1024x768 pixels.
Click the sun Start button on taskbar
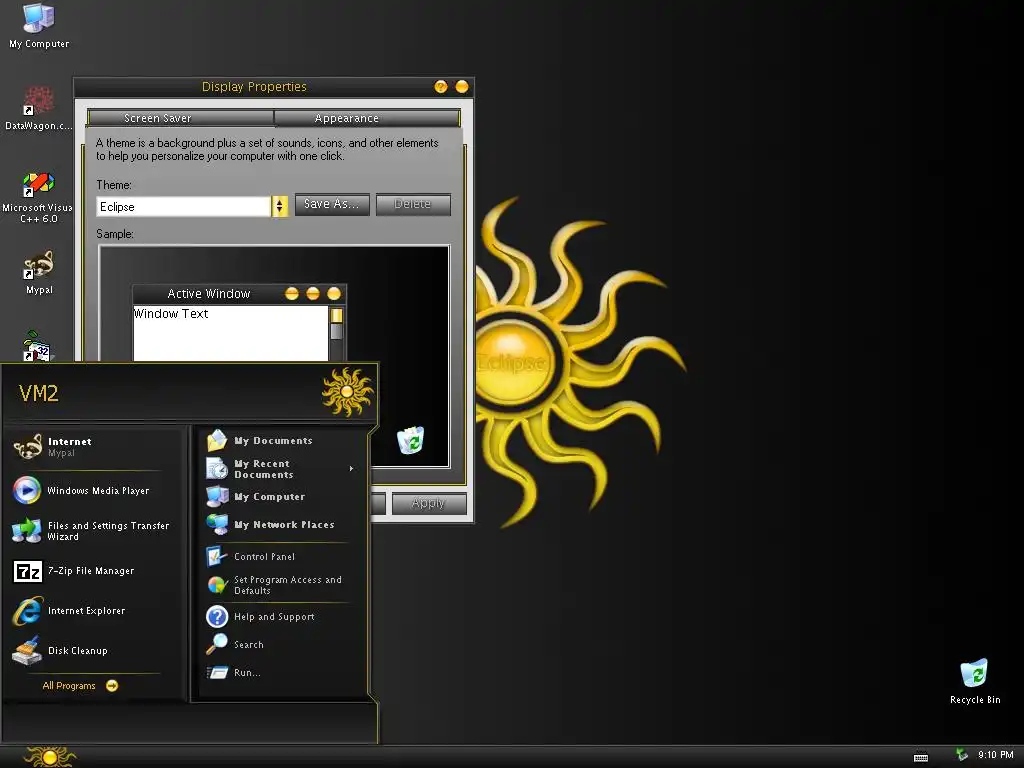(x=50, y=756)
